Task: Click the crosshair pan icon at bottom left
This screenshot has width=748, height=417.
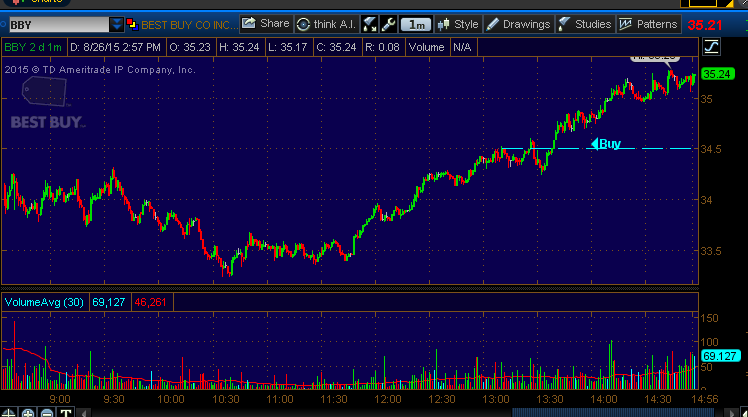Action: point(10,412)
